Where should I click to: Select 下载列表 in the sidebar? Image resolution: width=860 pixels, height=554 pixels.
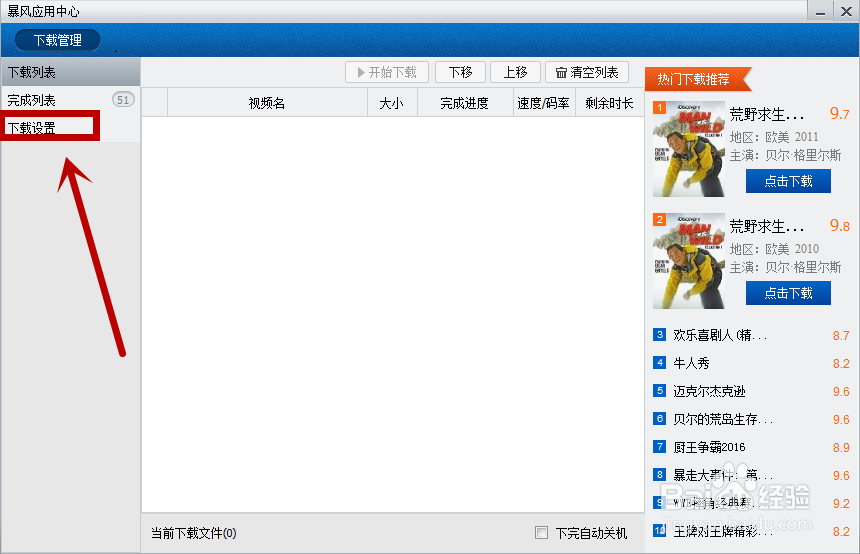point(70,72)
